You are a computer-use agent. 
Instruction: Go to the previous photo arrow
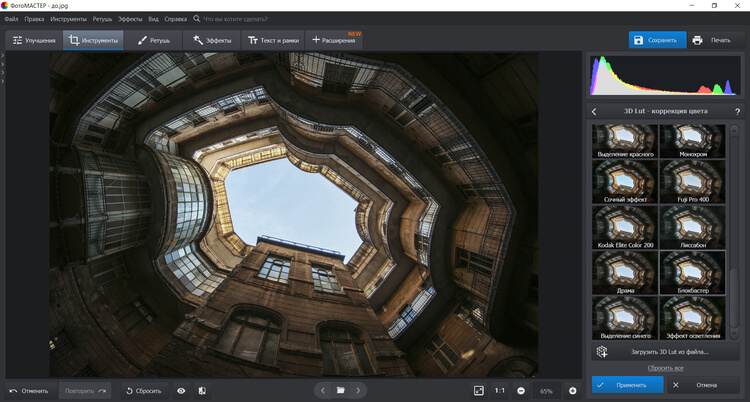(x=323, y=390)
